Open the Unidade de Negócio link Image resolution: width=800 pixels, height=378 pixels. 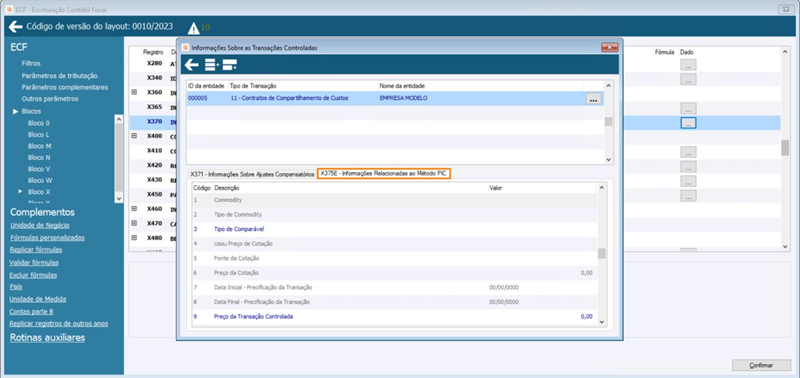40,225
